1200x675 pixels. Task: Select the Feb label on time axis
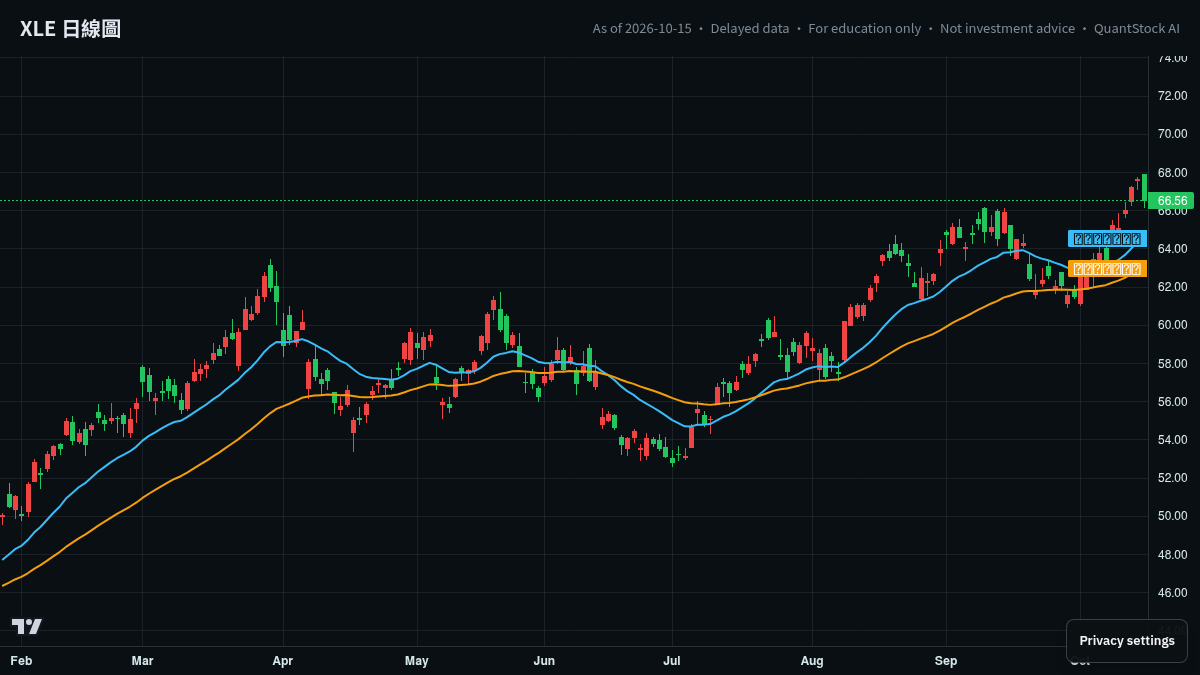coord(21,661)
